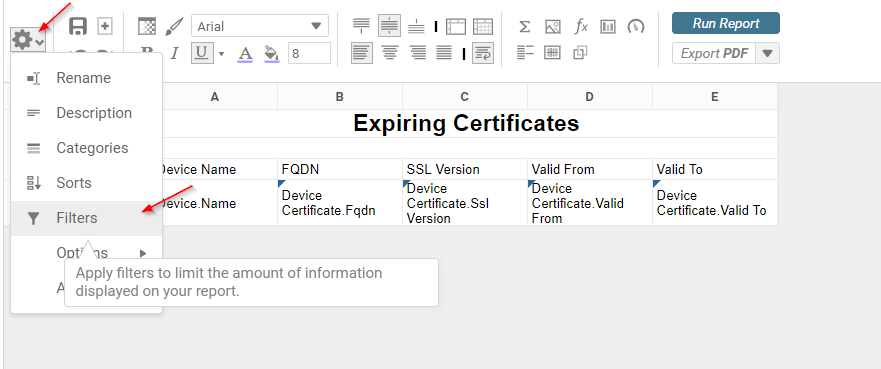Toggle wrap text icon
Viewport: 881px width, 369px height.
point(483,53)
